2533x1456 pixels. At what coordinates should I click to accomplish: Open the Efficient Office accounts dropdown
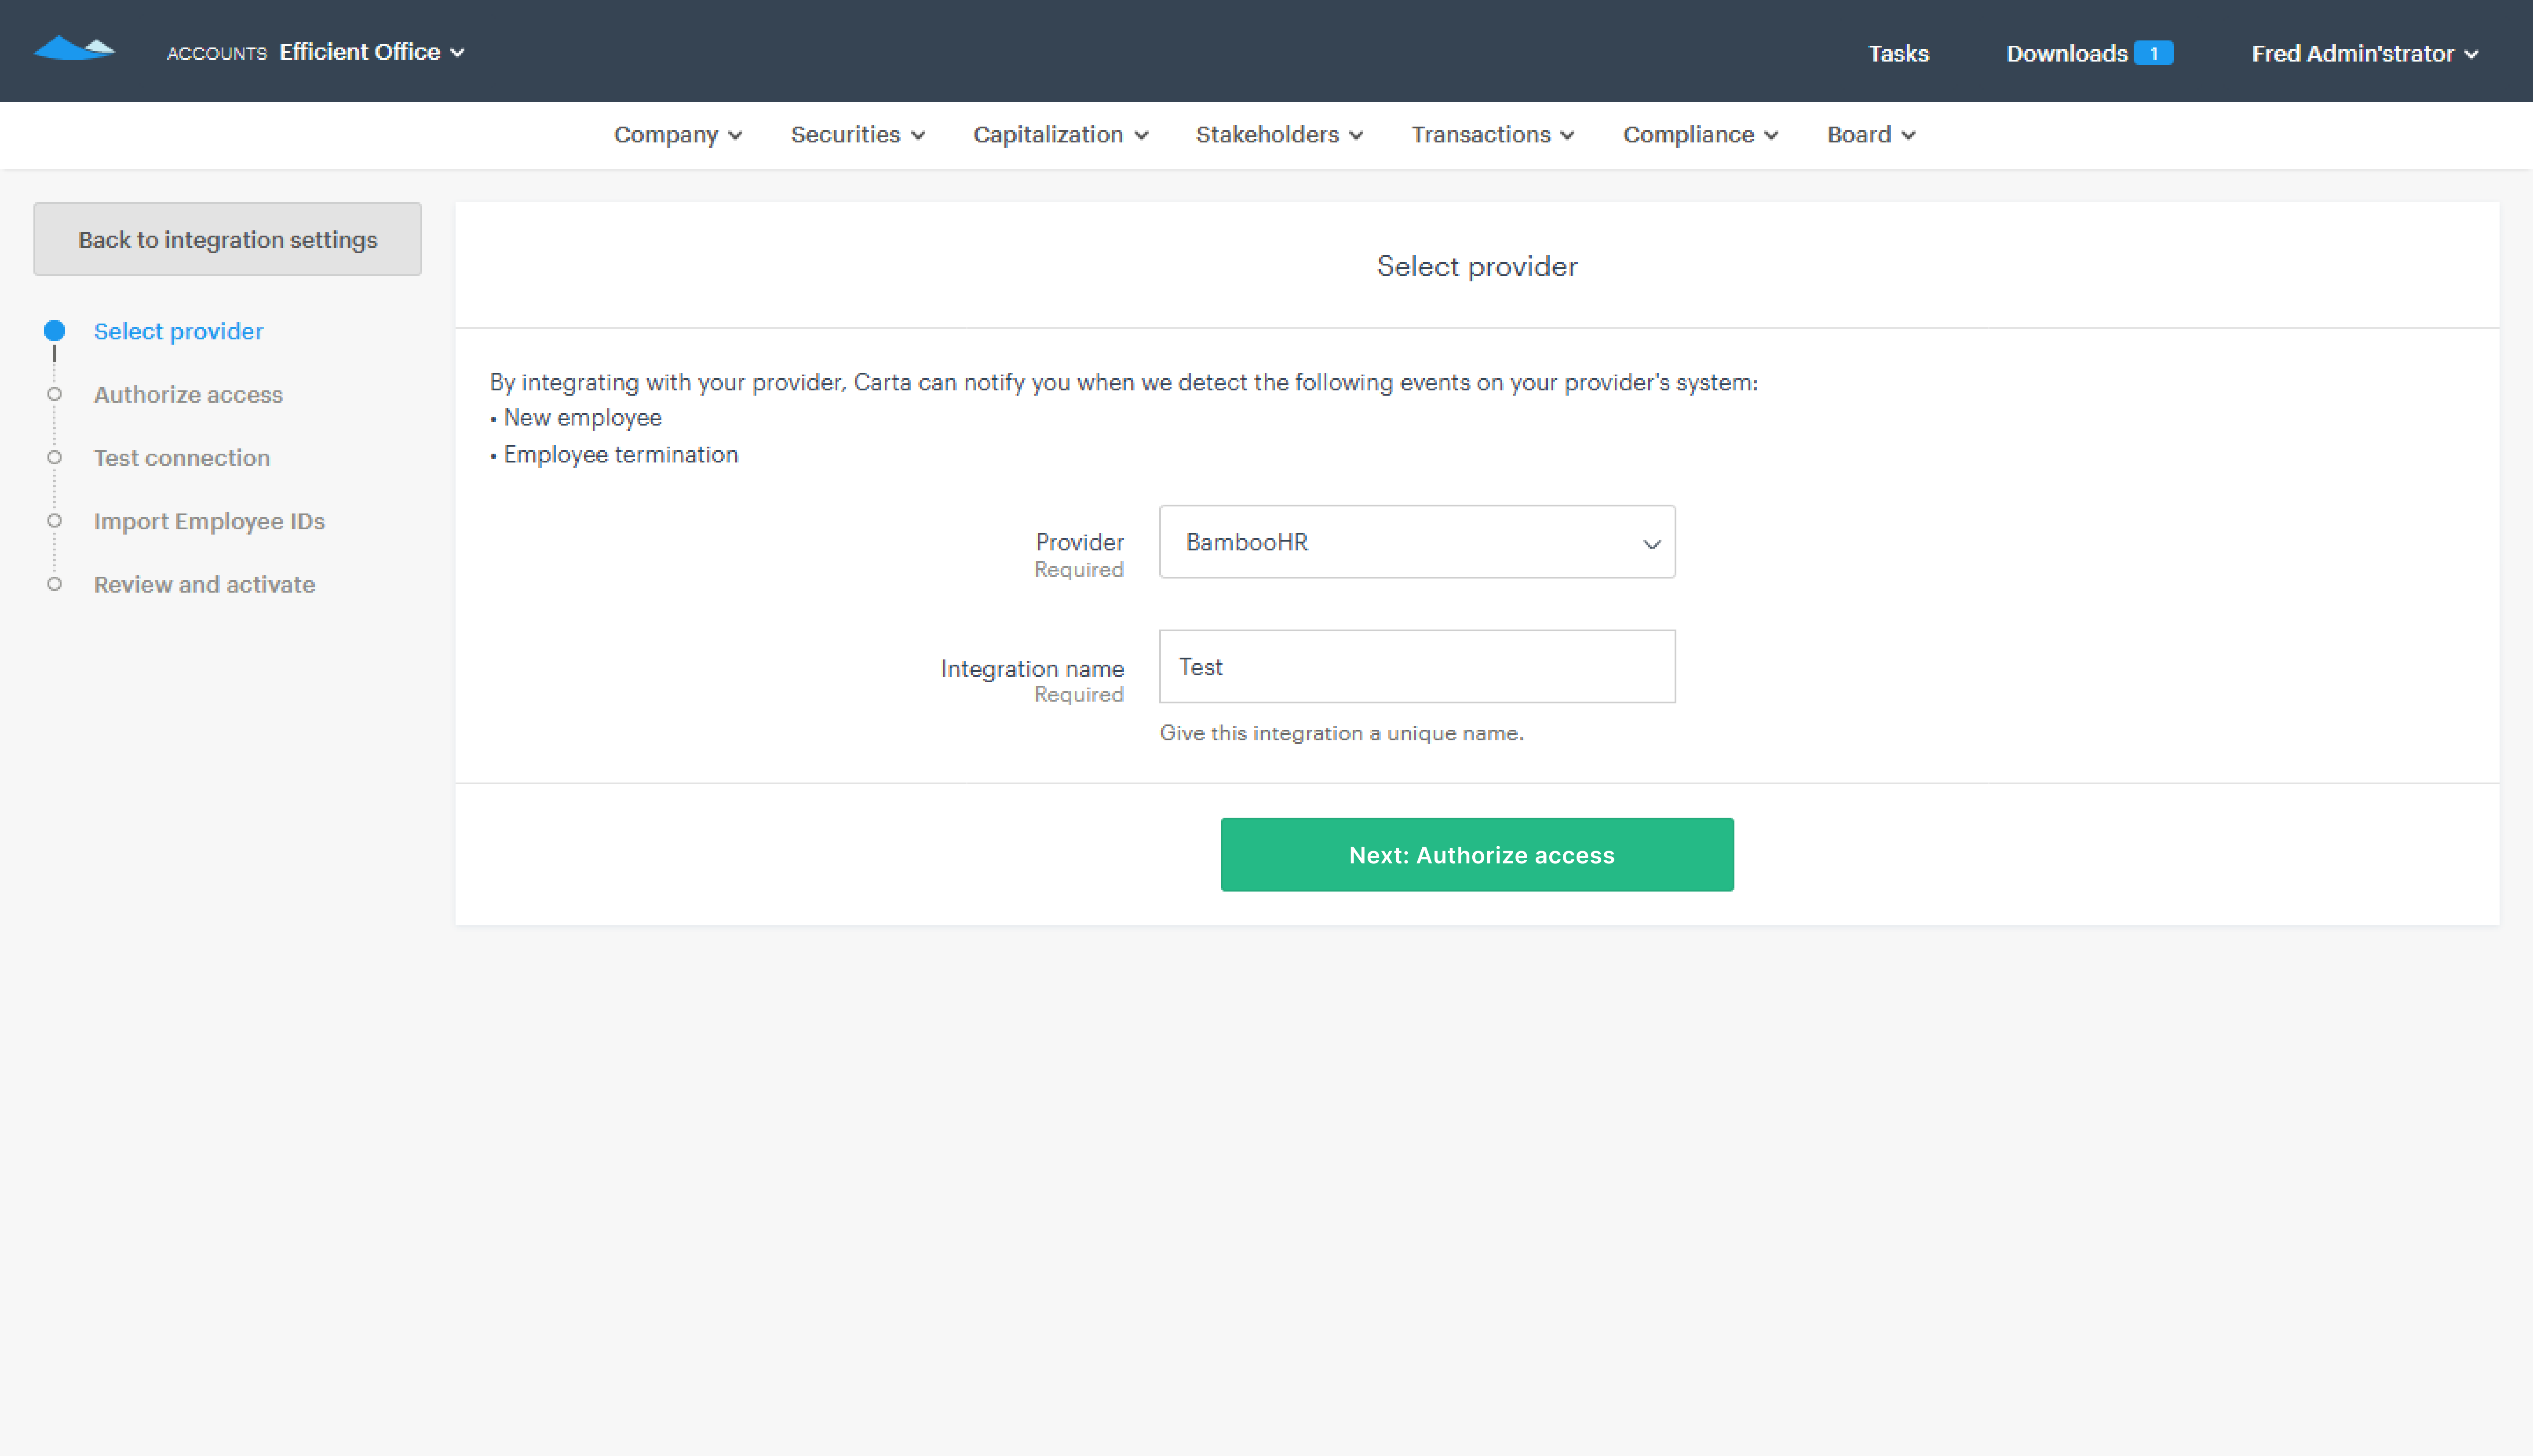point(371,52)
